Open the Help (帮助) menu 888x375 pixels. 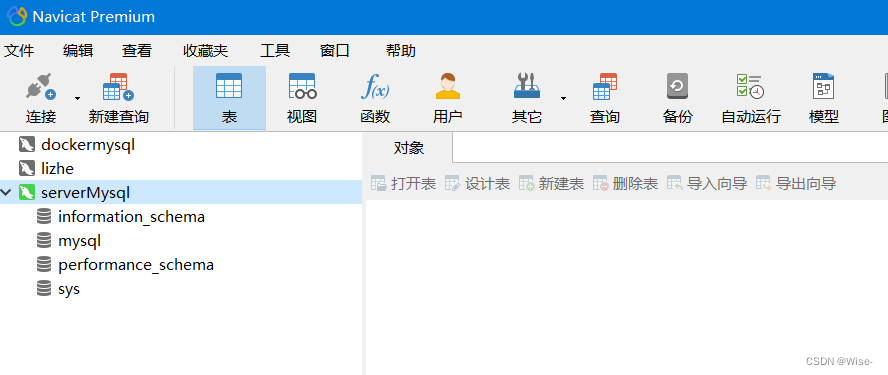400,51
